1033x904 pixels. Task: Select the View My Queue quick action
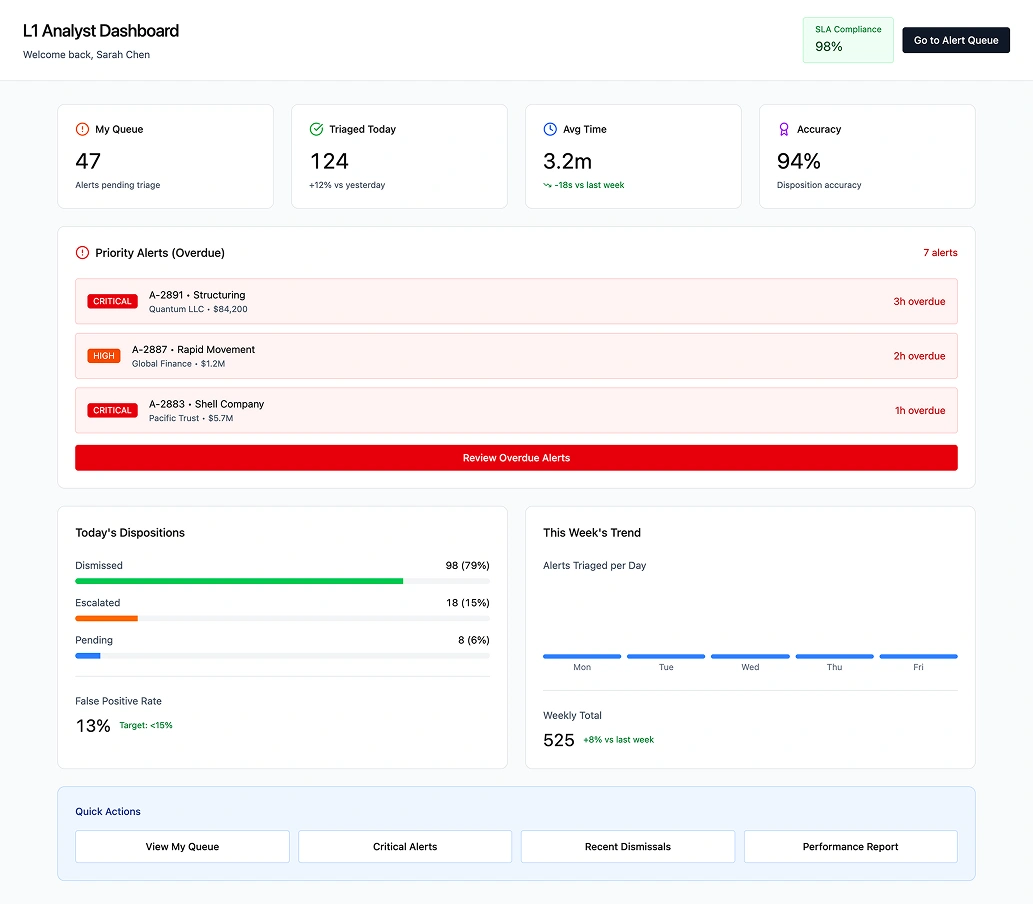click(182, 846)
